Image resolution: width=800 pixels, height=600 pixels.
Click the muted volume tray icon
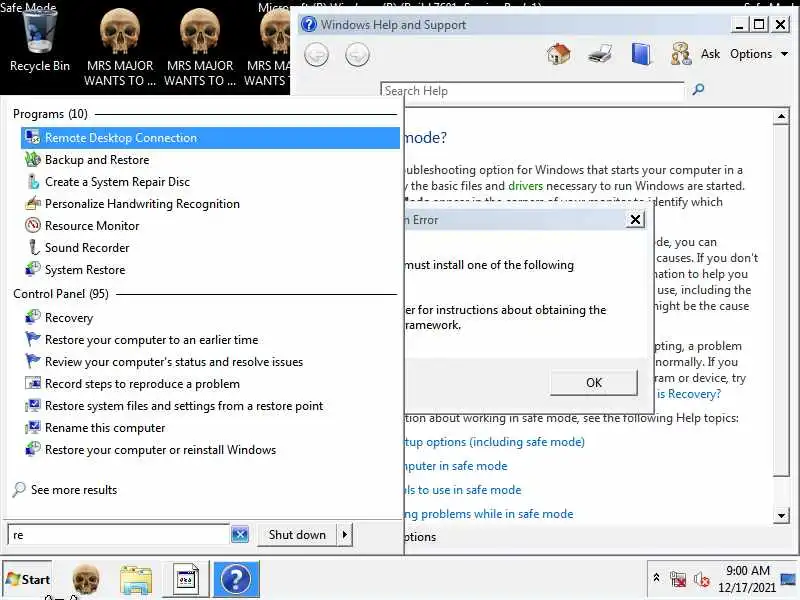click(x=702, y=580)
